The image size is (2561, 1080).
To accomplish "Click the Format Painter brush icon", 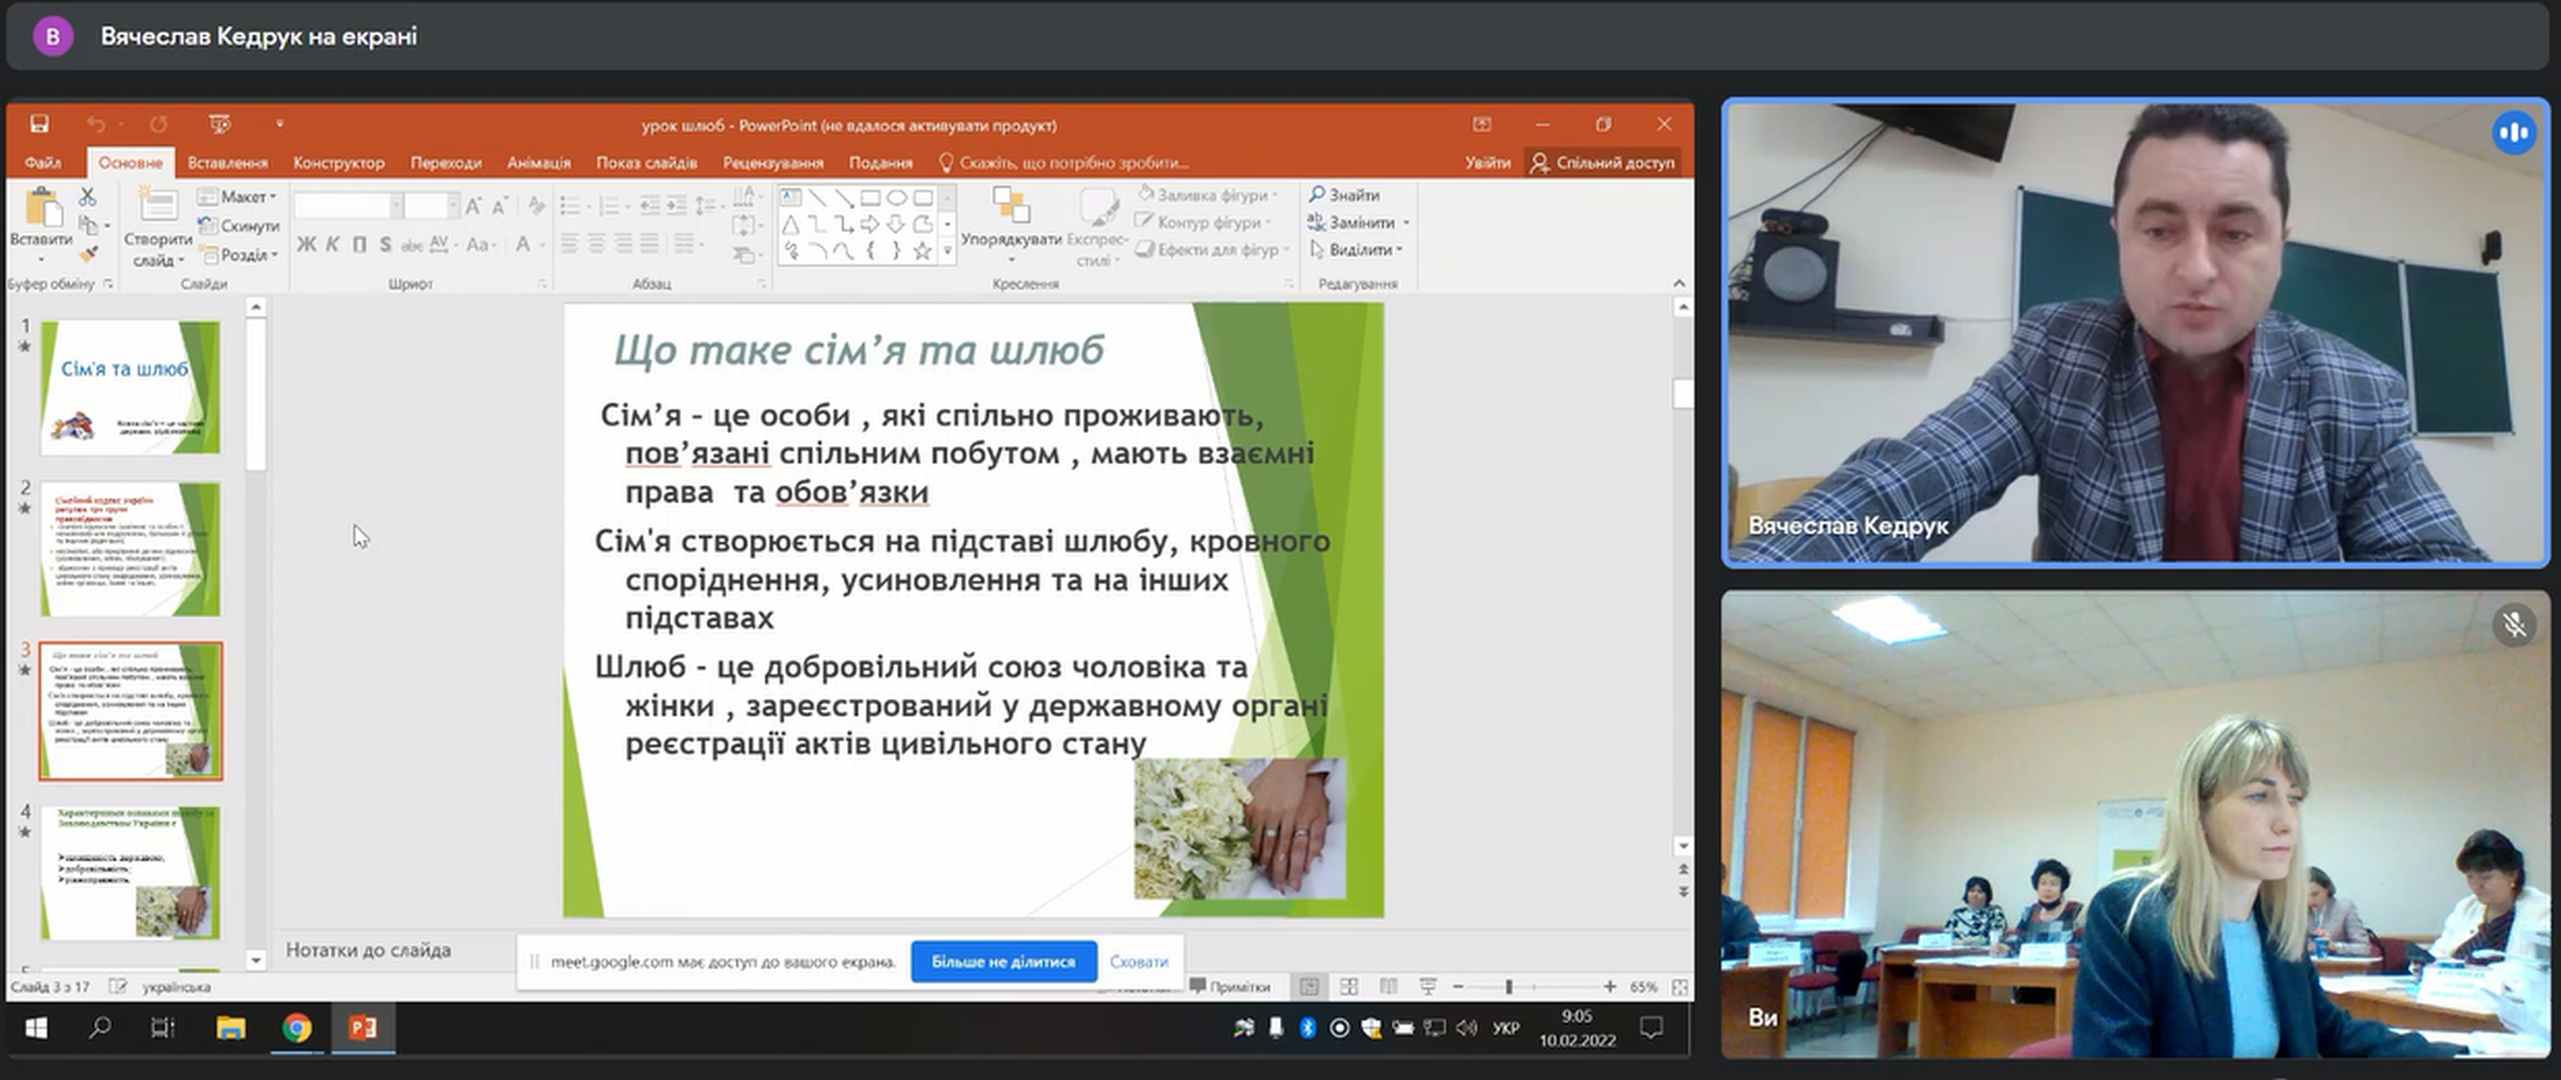I will click(89, 255).
